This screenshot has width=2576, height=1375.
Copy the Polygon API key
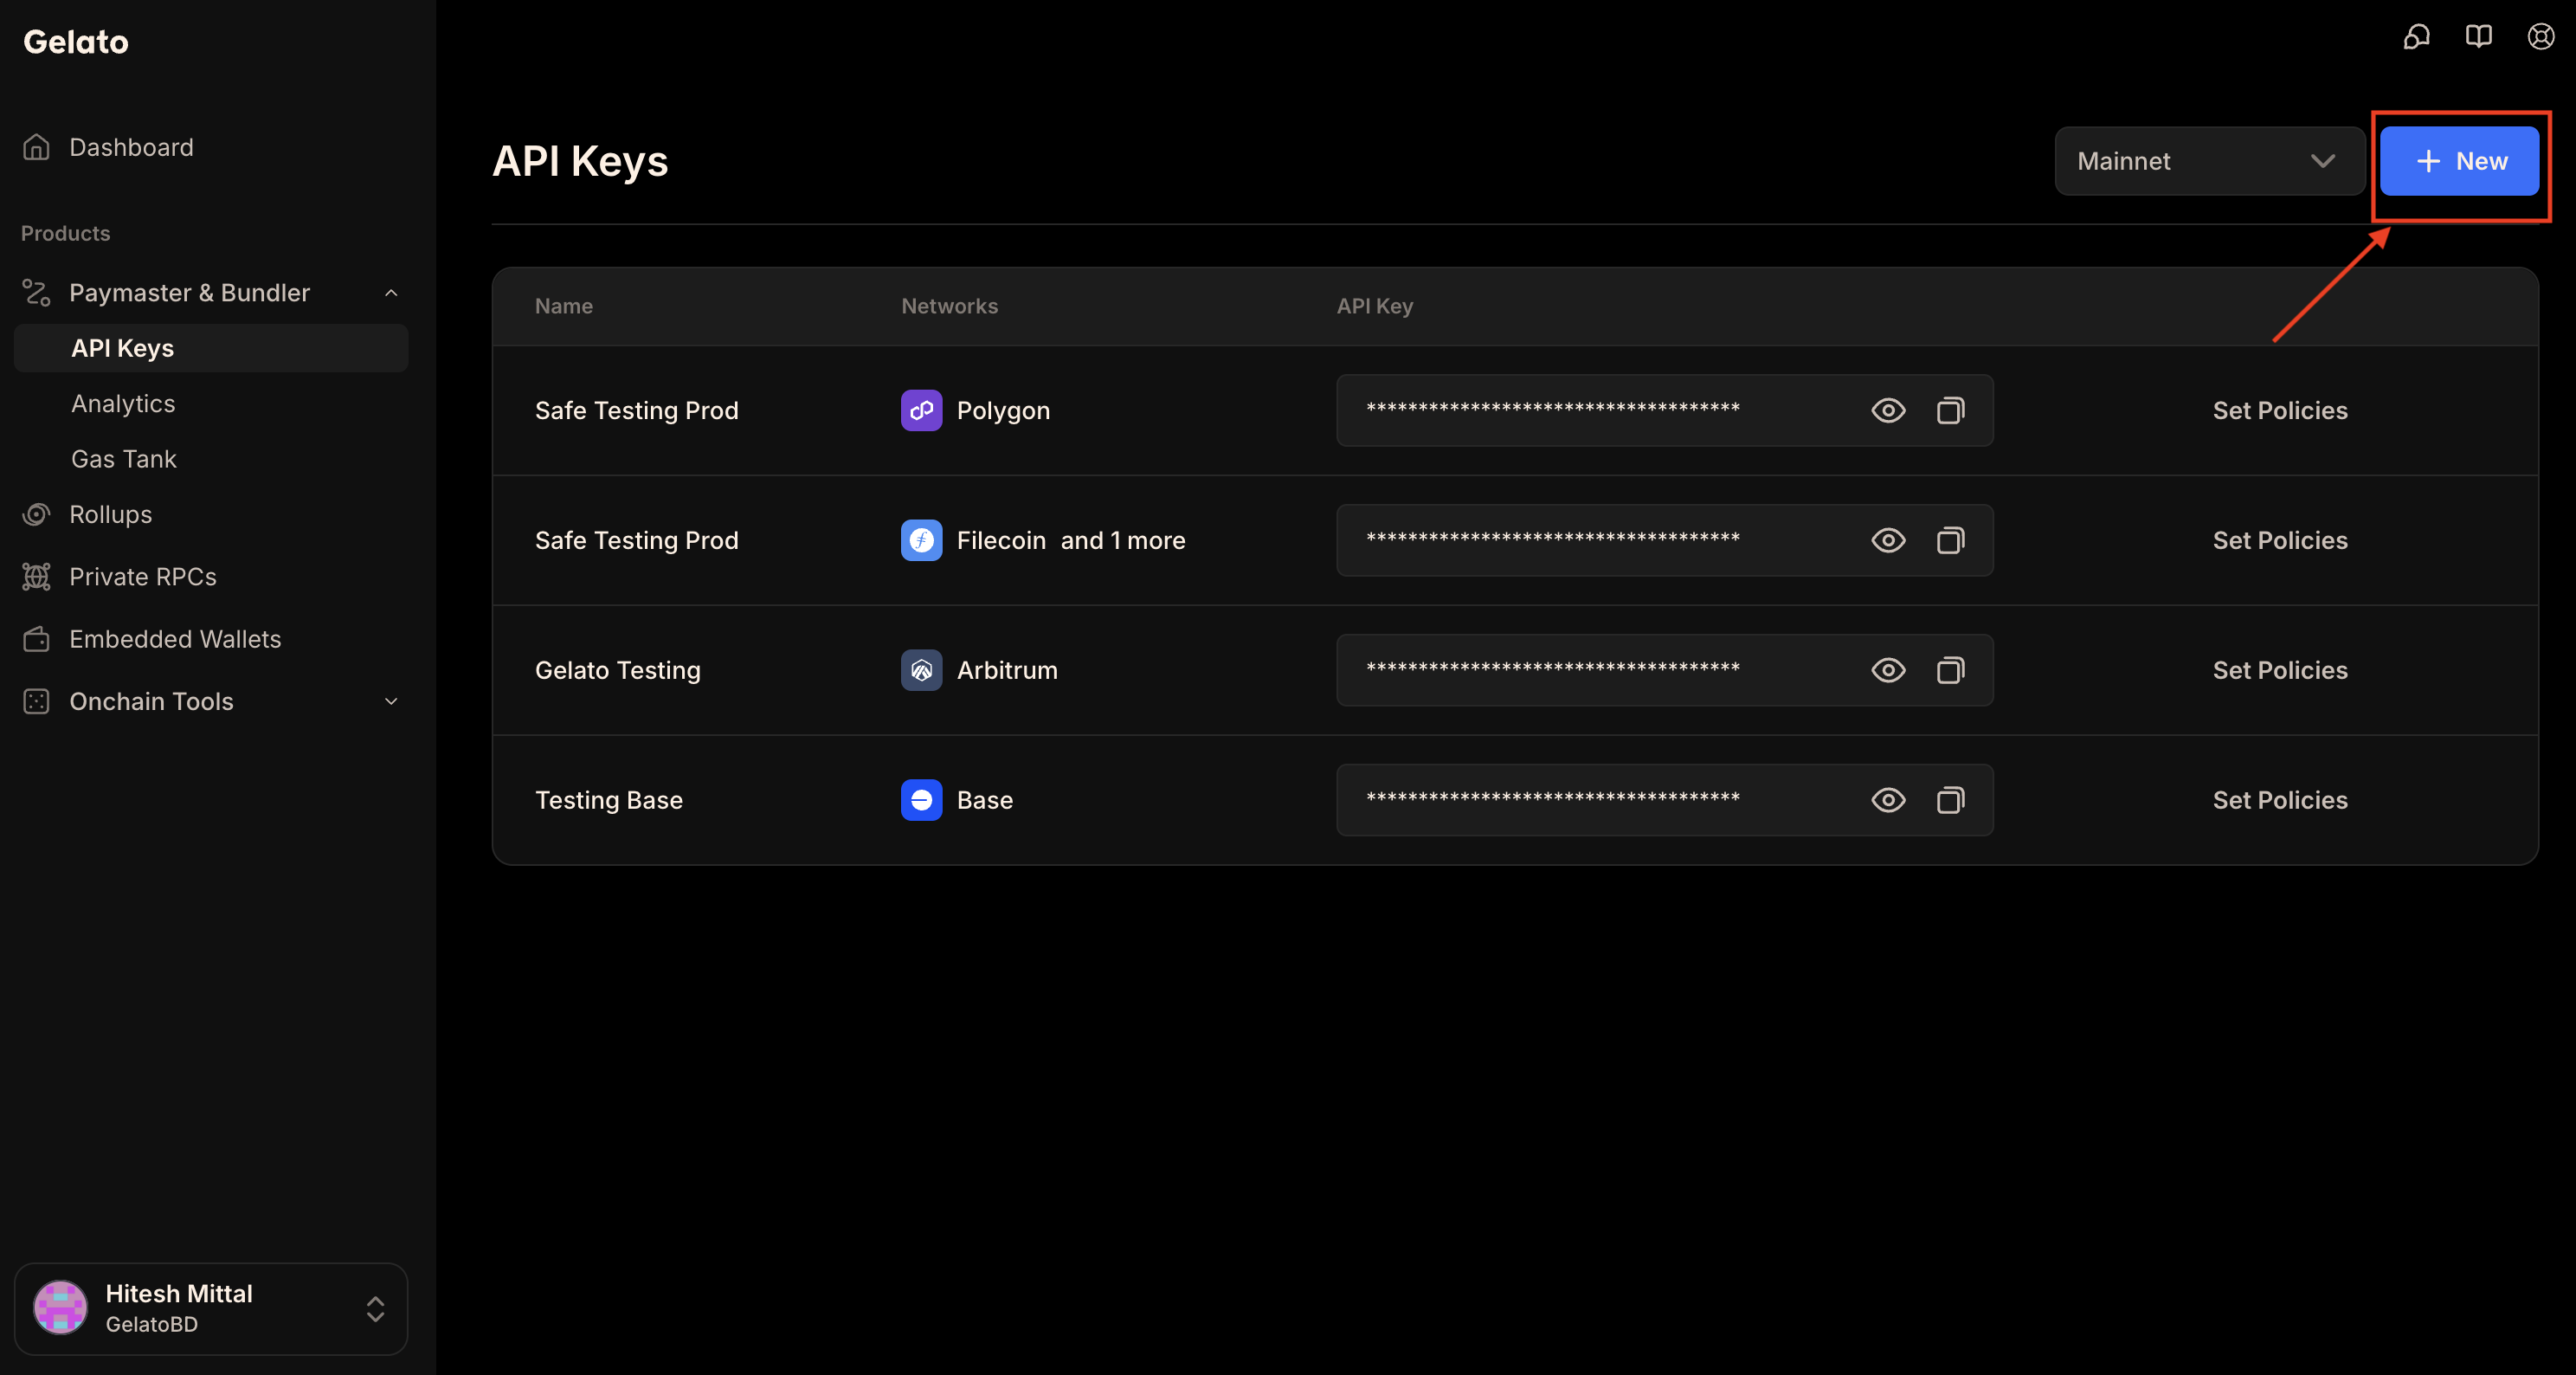pos(1950,410)
